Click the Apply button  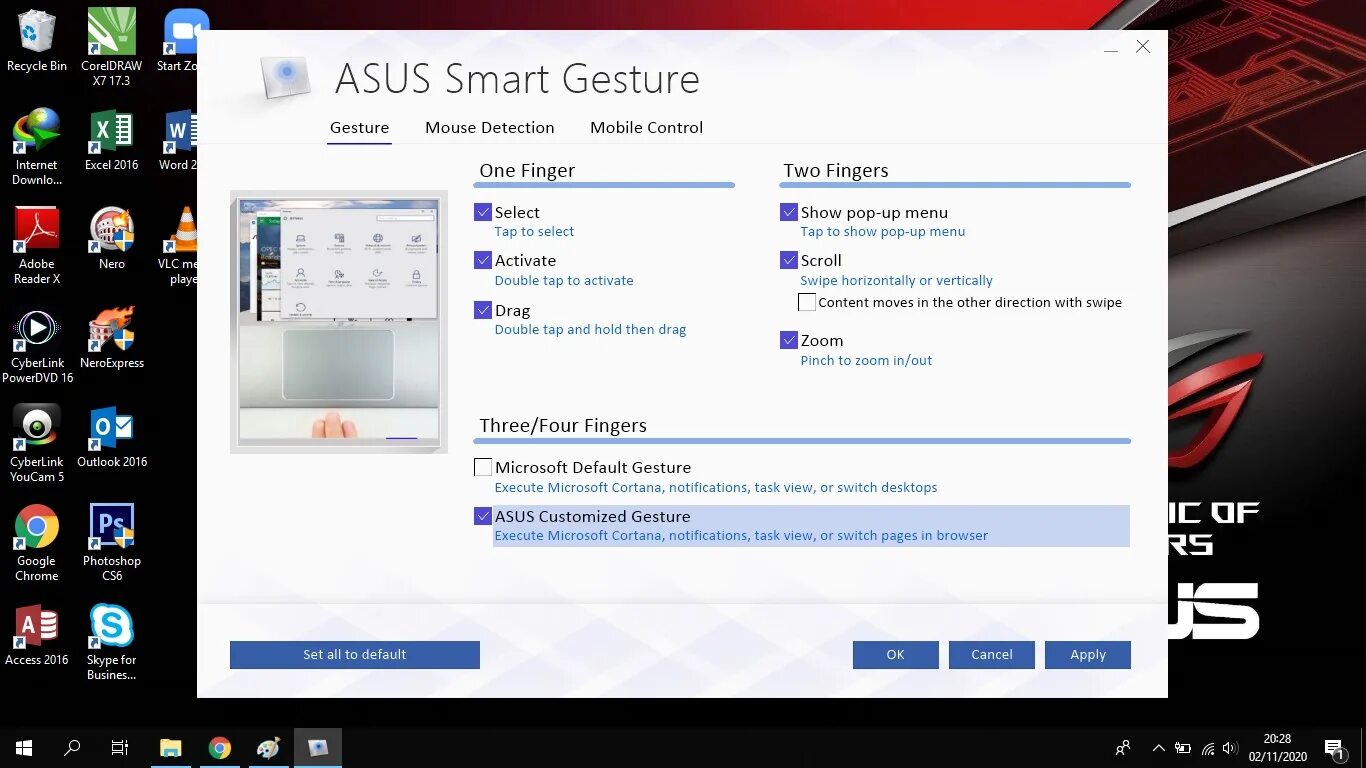(1088, 655)
